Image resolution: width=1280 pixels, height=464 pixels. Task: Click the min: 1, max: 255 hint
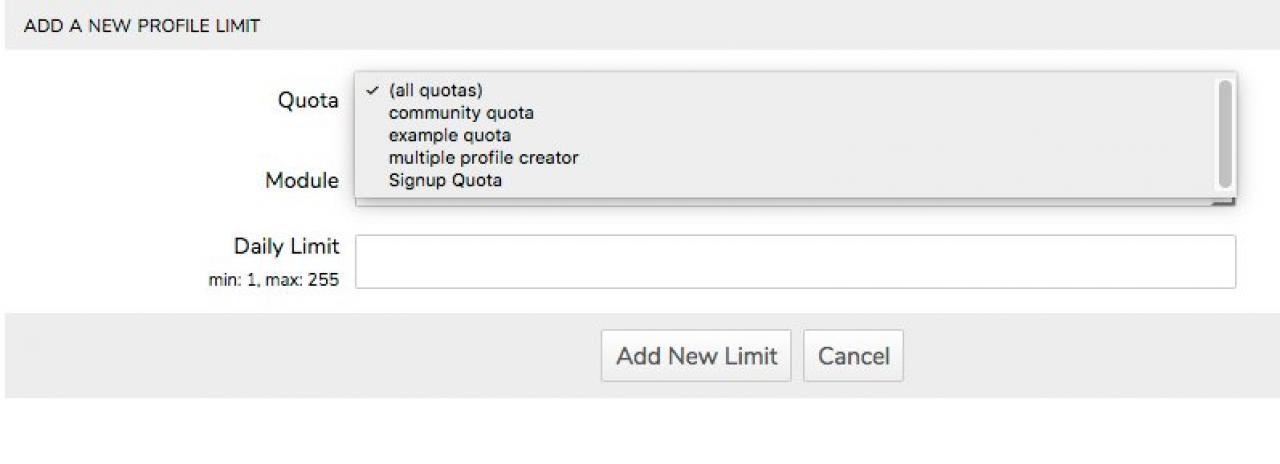point(273,280)
